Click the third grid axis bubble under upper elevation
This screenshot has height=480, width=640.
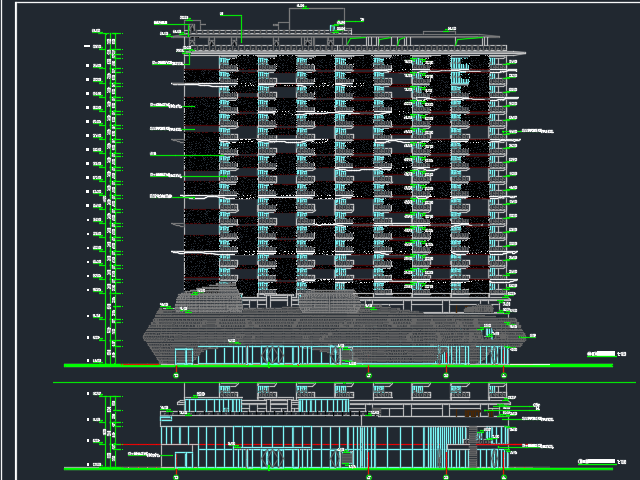coord(445,374)
